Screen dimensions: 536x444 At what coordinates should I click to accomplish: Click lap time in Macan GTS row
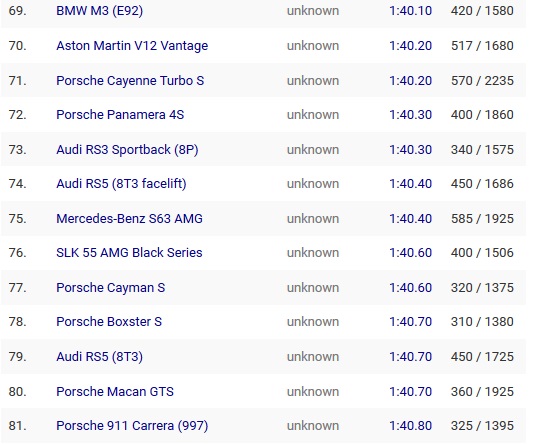[x=411, y=392]
